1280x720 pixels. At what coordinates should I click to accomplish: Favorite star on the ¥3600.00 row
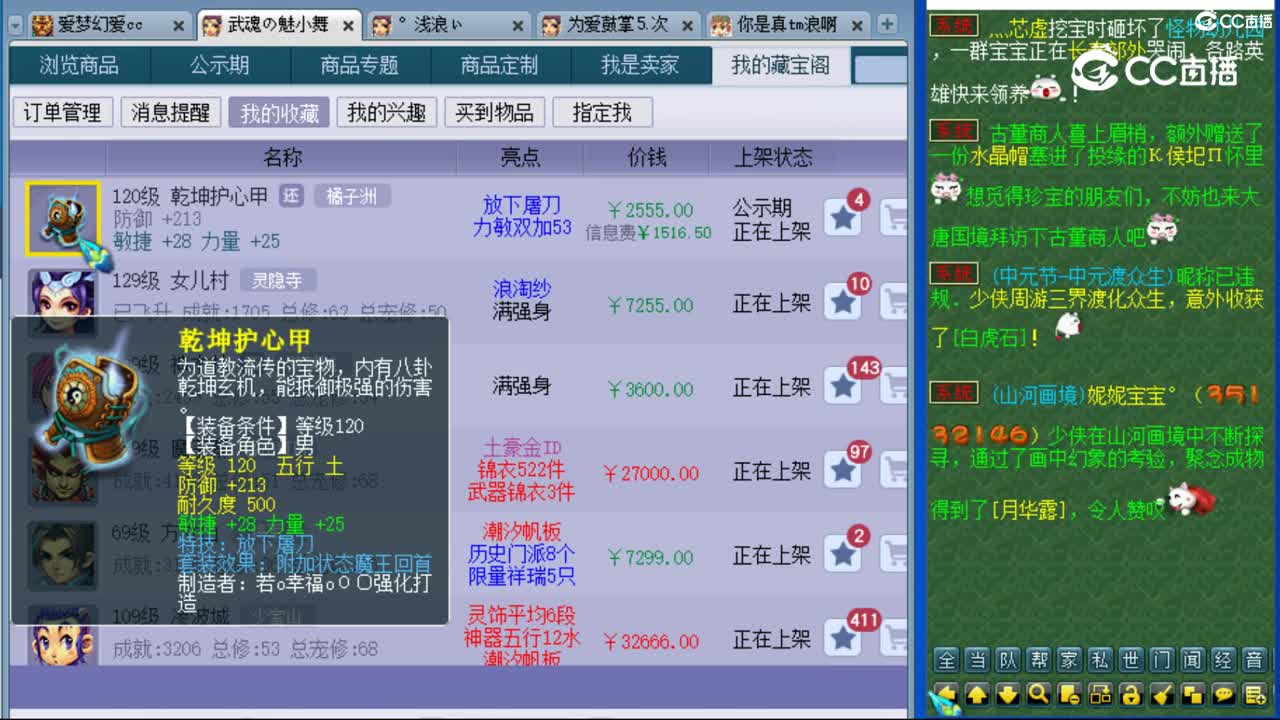click(843, 386)
